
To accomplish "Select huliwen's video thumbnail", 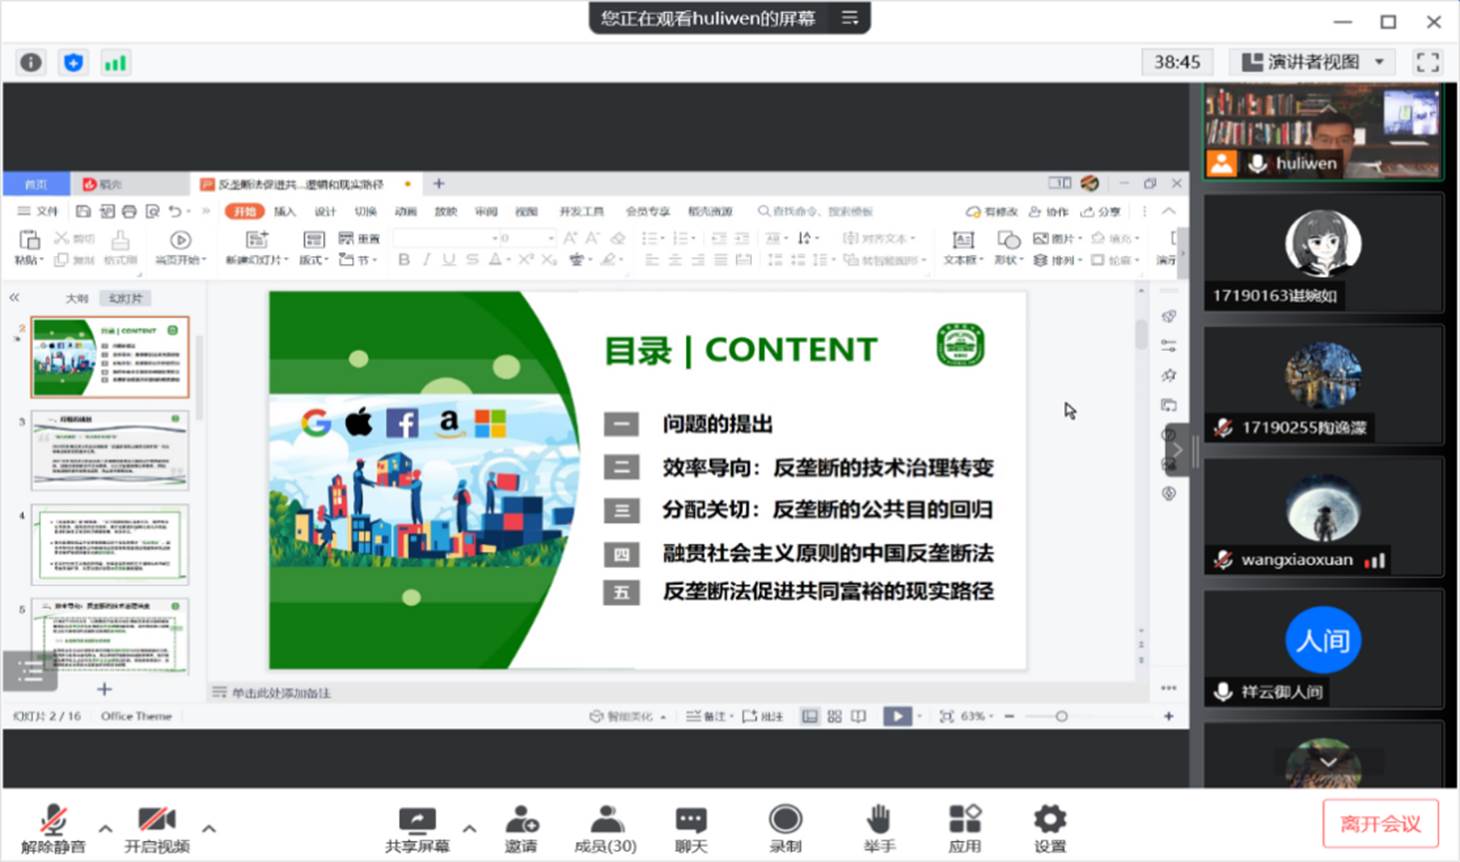I will 1322,132.
